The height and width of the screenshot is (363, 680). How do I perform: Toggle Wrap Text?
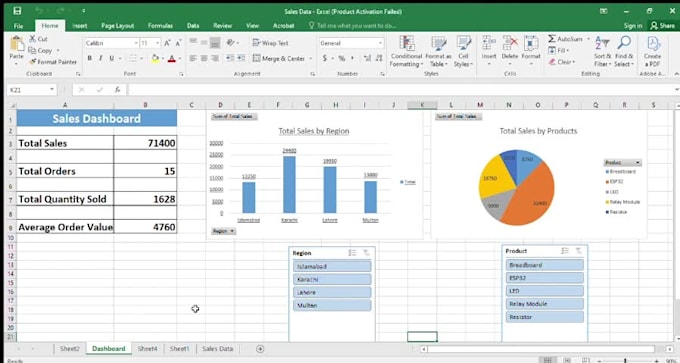click(x=271, y=43)
